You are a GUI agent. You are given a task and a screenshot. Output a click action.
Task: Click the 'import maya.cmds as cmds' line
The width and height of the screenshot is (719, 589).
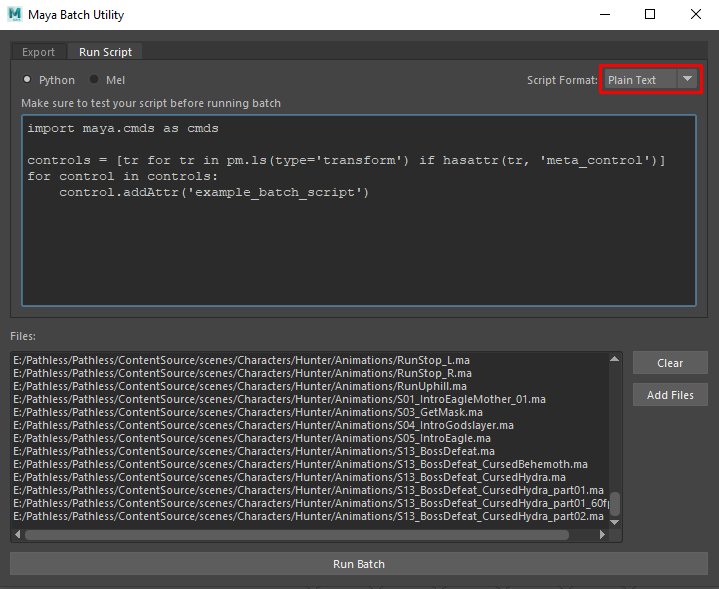[x=123, y=128]
